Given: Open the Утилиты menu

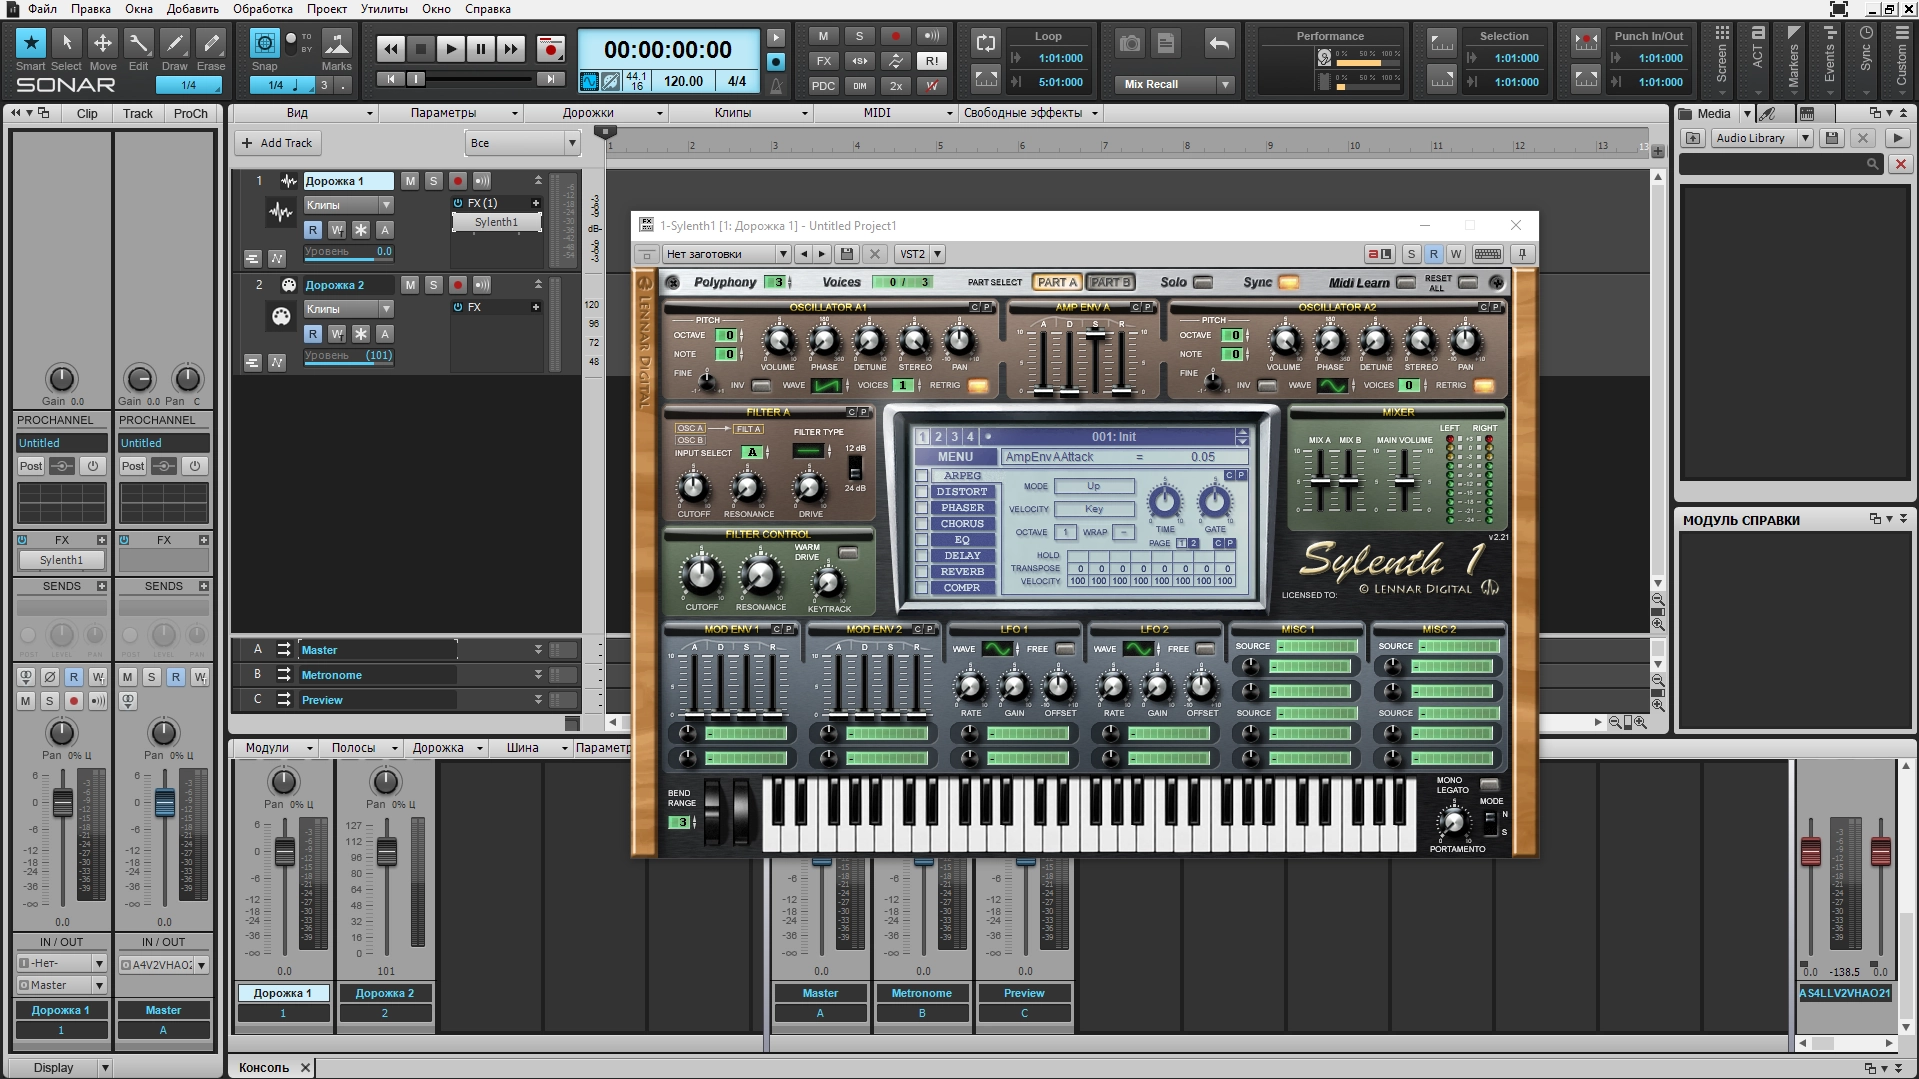Looking at the screenshot, I should [384, 9].
